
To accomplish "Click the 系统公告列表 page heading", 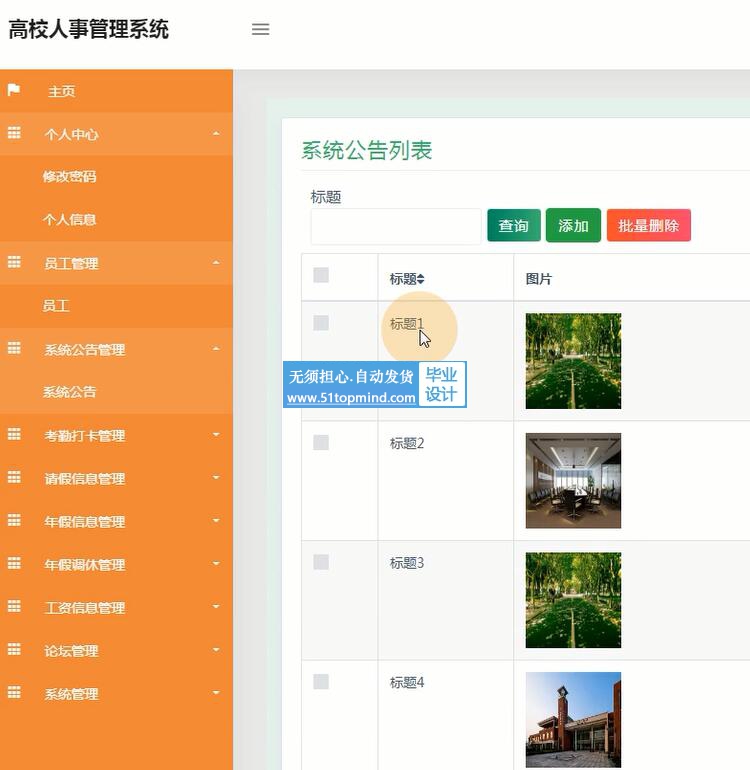I will pos(367,150).
